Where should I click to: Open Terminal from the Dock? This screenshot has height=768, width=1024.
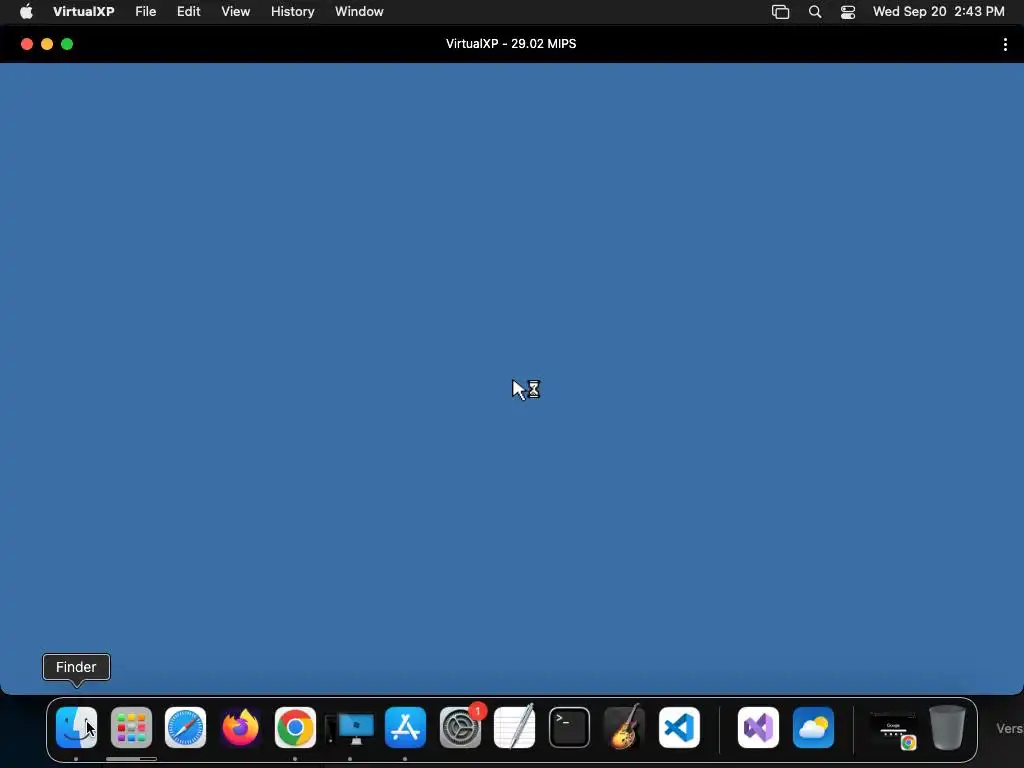[569, 728]
